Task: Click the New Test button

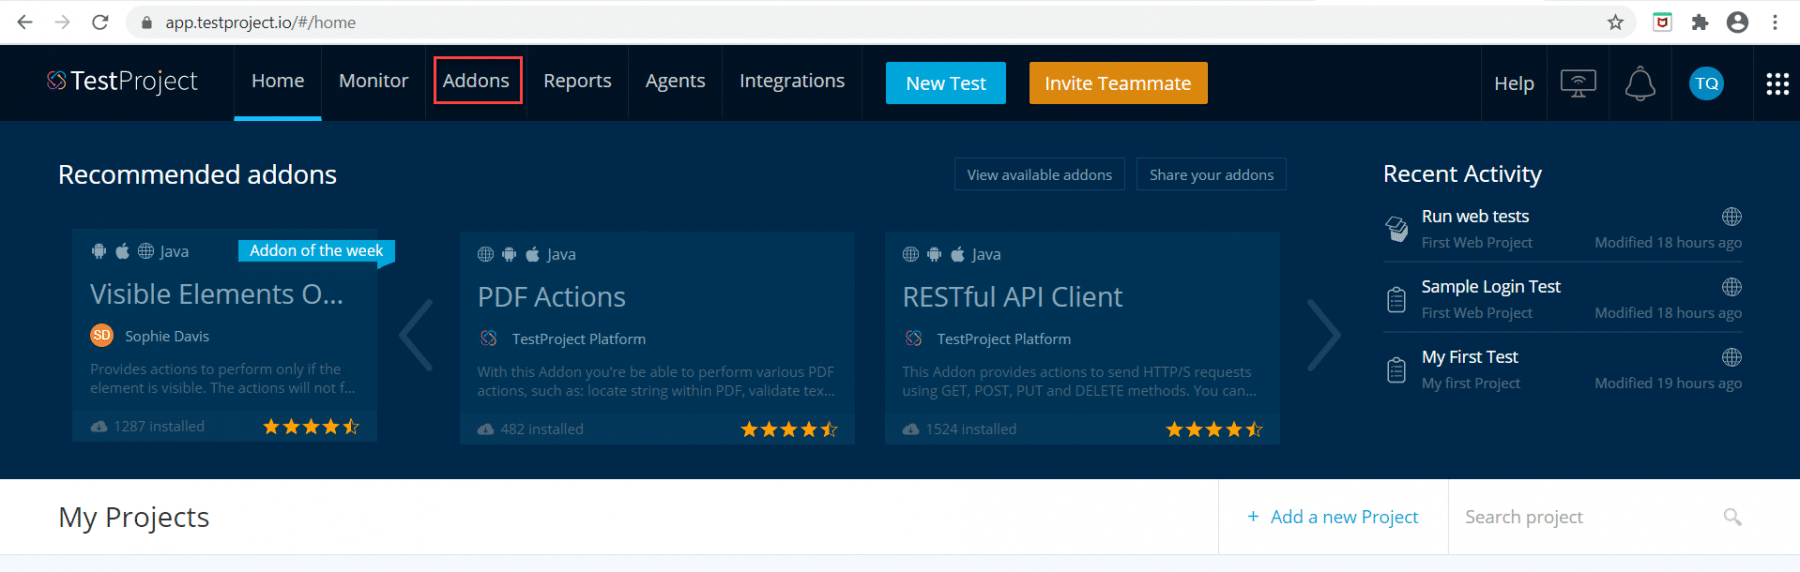Action: point(946,83)
